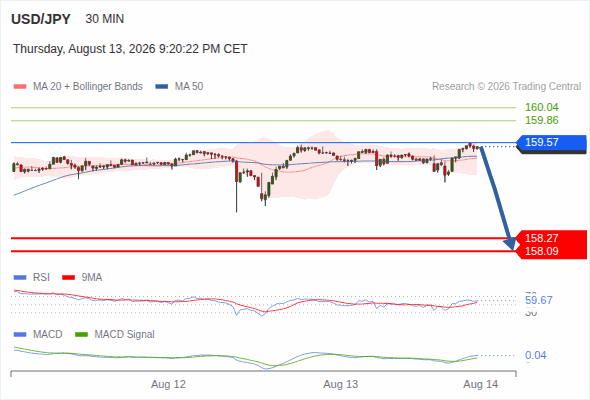Click the blue downward forecast arrow head
Viewport: 590px width, 400px height.
pos(511,244)
